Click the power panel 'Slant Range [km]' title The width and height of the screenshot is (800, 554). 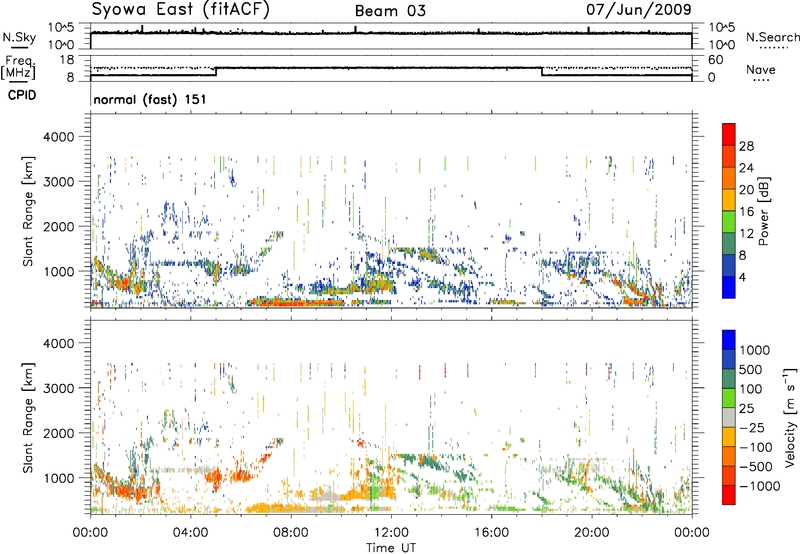pyautogui.click(x=28, y=211)
